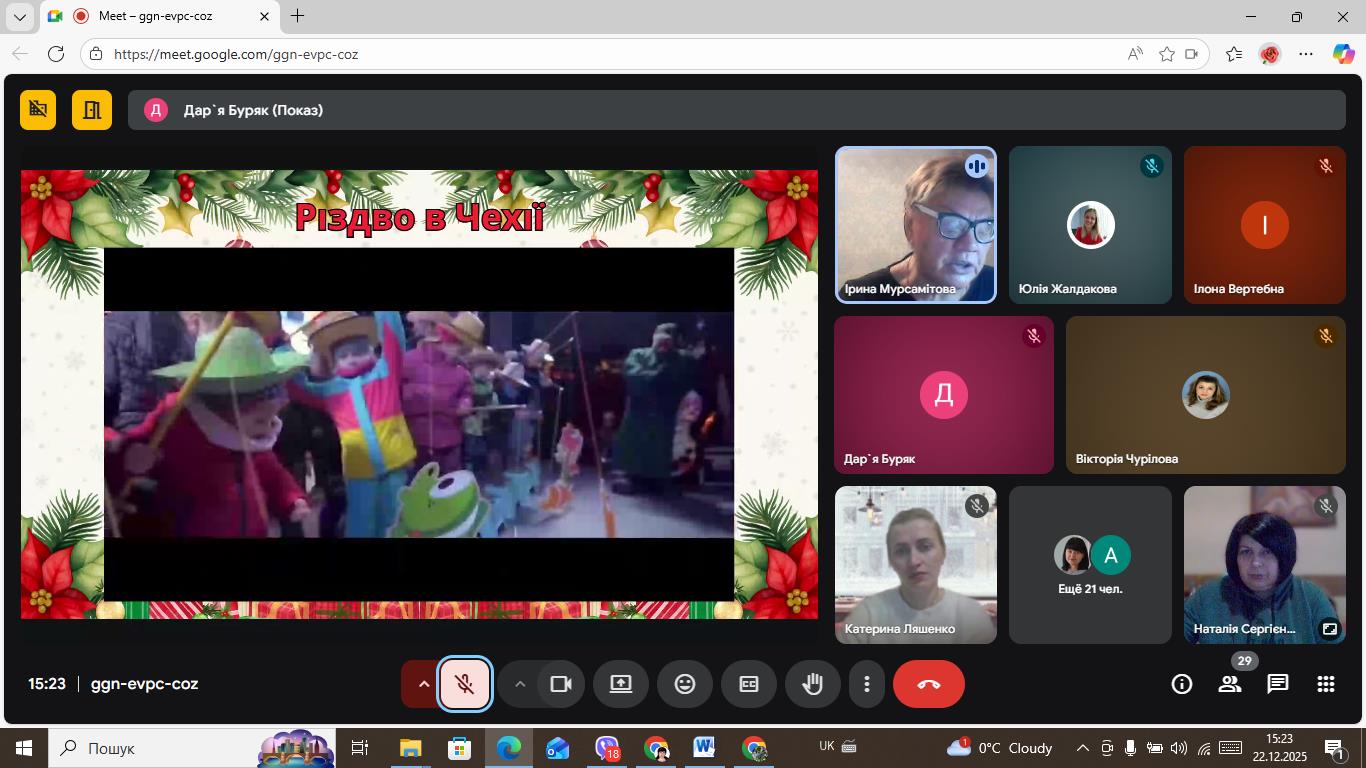Screen dimensions: 1366x768
Task: Start screen presentation with Present button
Action: (621, 684)
